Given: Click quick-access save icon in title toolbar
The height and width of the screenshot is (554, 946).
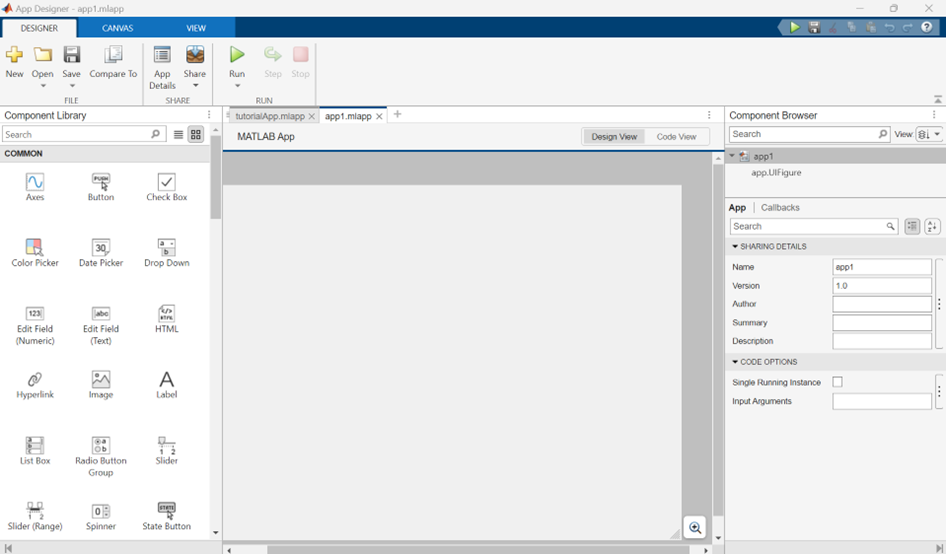Looking at the screenshot, I should (x=814, y=27).
